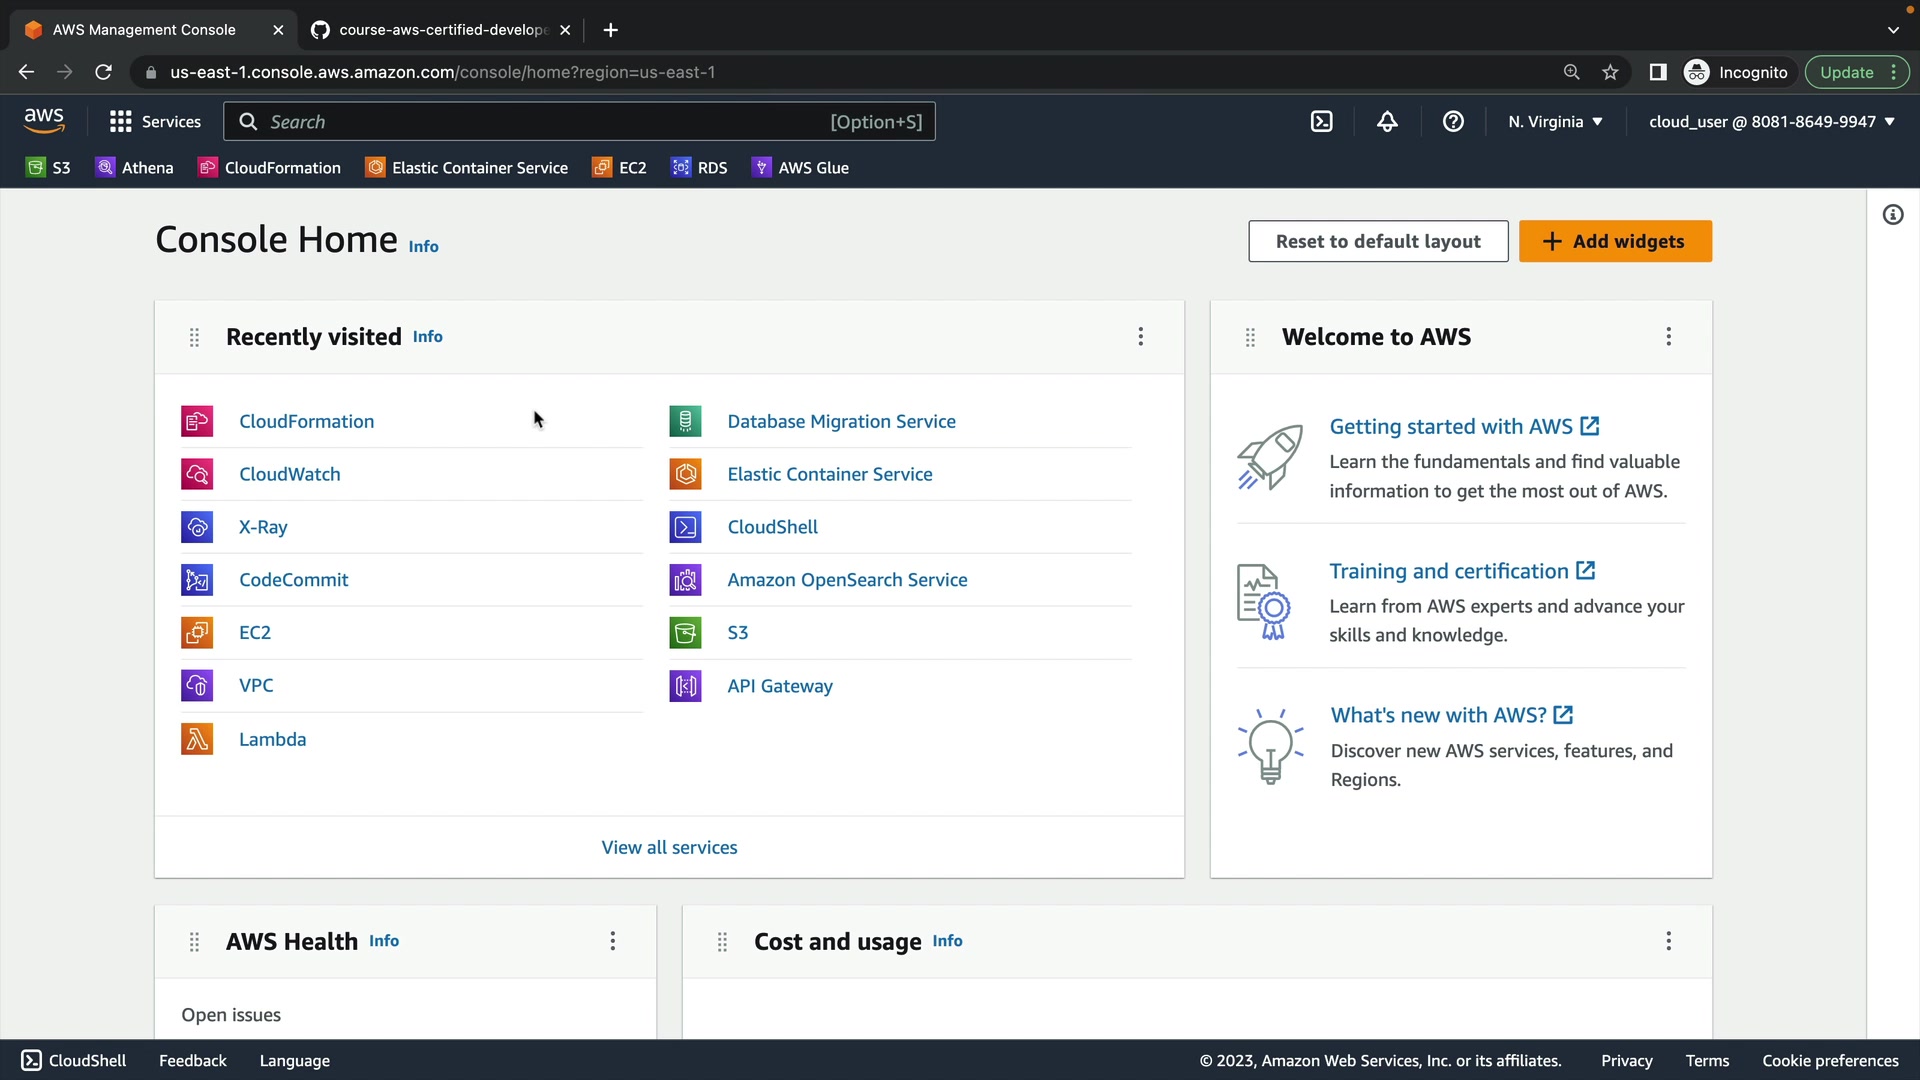The width and height of the screenshot is (1920, 1080).
Task: Open the info panel icon at right edge
Action: point(1893,215)
